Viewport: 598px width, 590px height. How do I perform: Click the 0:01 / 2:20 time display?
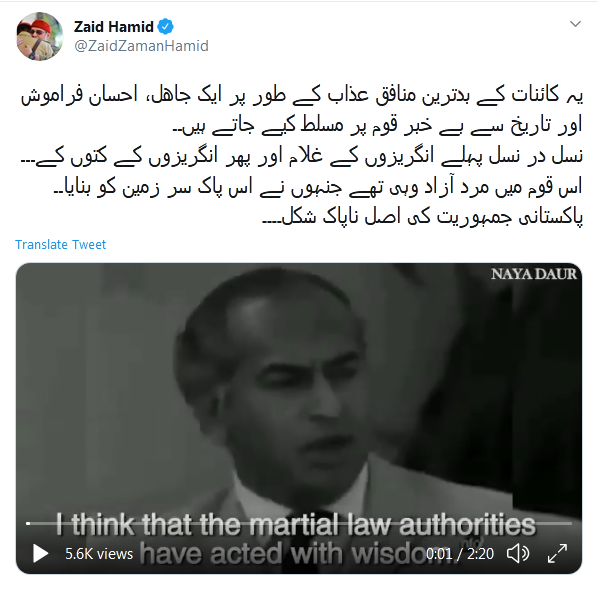[x=460, y=554]
